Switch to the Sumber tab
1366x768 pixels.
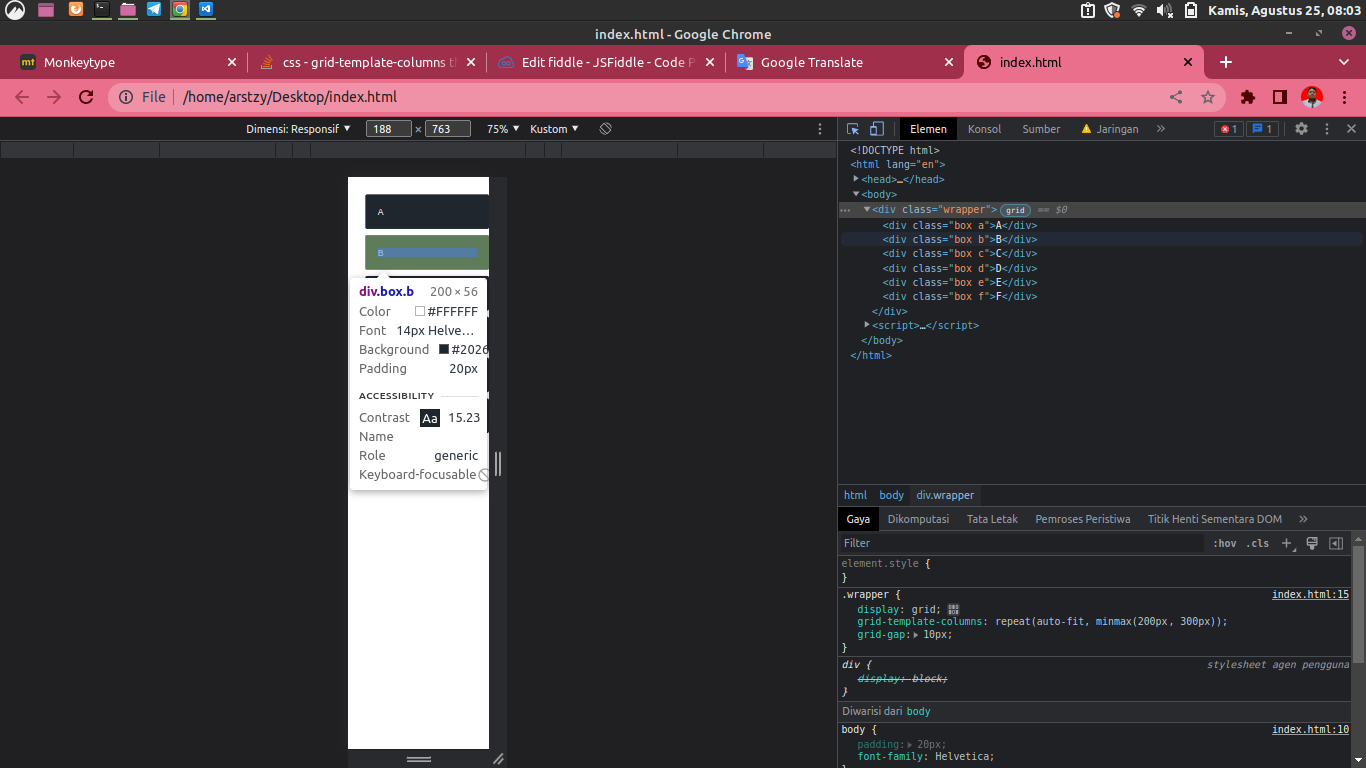tap(1041, 129)
